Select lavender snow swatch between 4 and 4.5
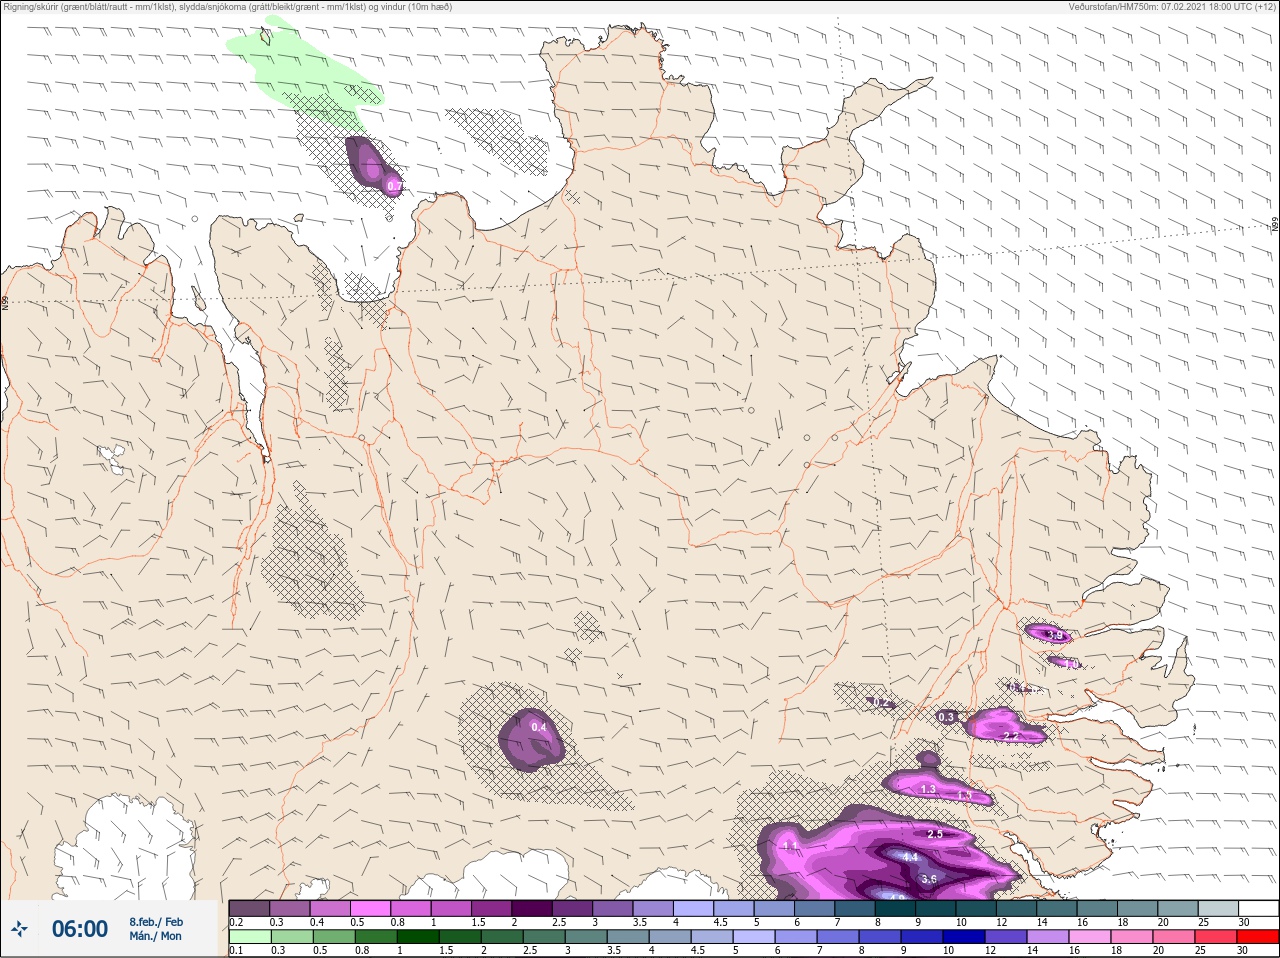This screenshot has width=1280, height=958. pyautogui.click(x=694, y=908)
